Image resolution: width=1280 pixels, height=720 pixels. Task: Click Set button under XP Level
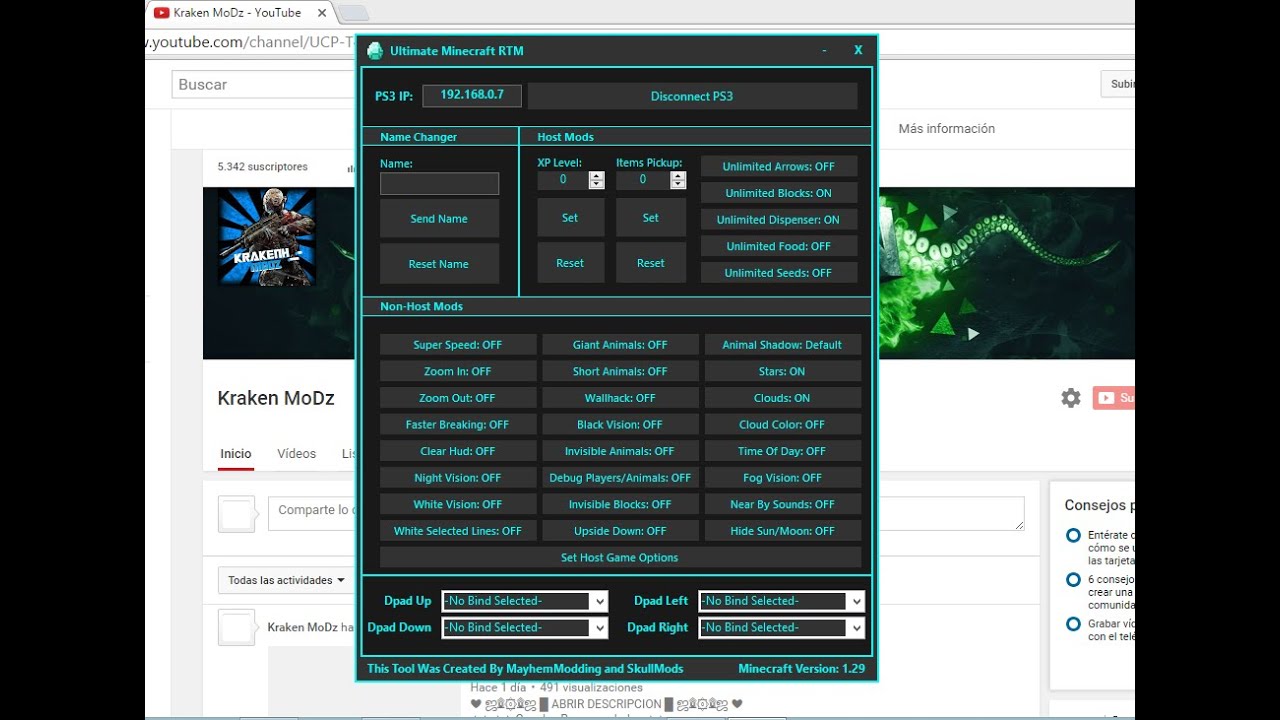click(x=570, y=218)
